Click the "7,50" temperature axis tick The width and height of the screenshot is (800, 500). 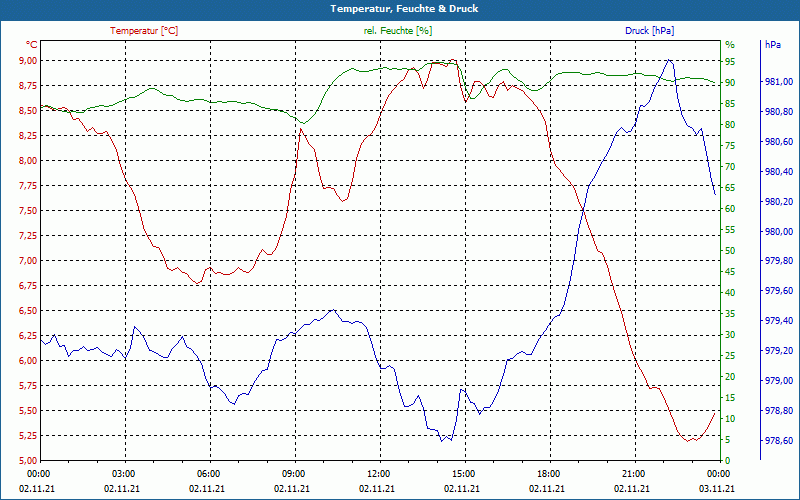point(29,211)
